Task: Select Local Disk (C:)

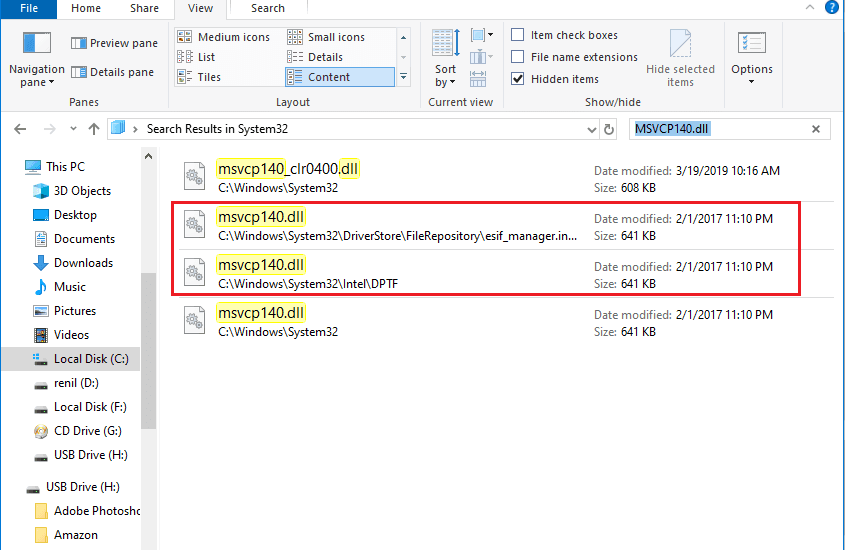Action: pyautogui.click(x=71, y=359)
